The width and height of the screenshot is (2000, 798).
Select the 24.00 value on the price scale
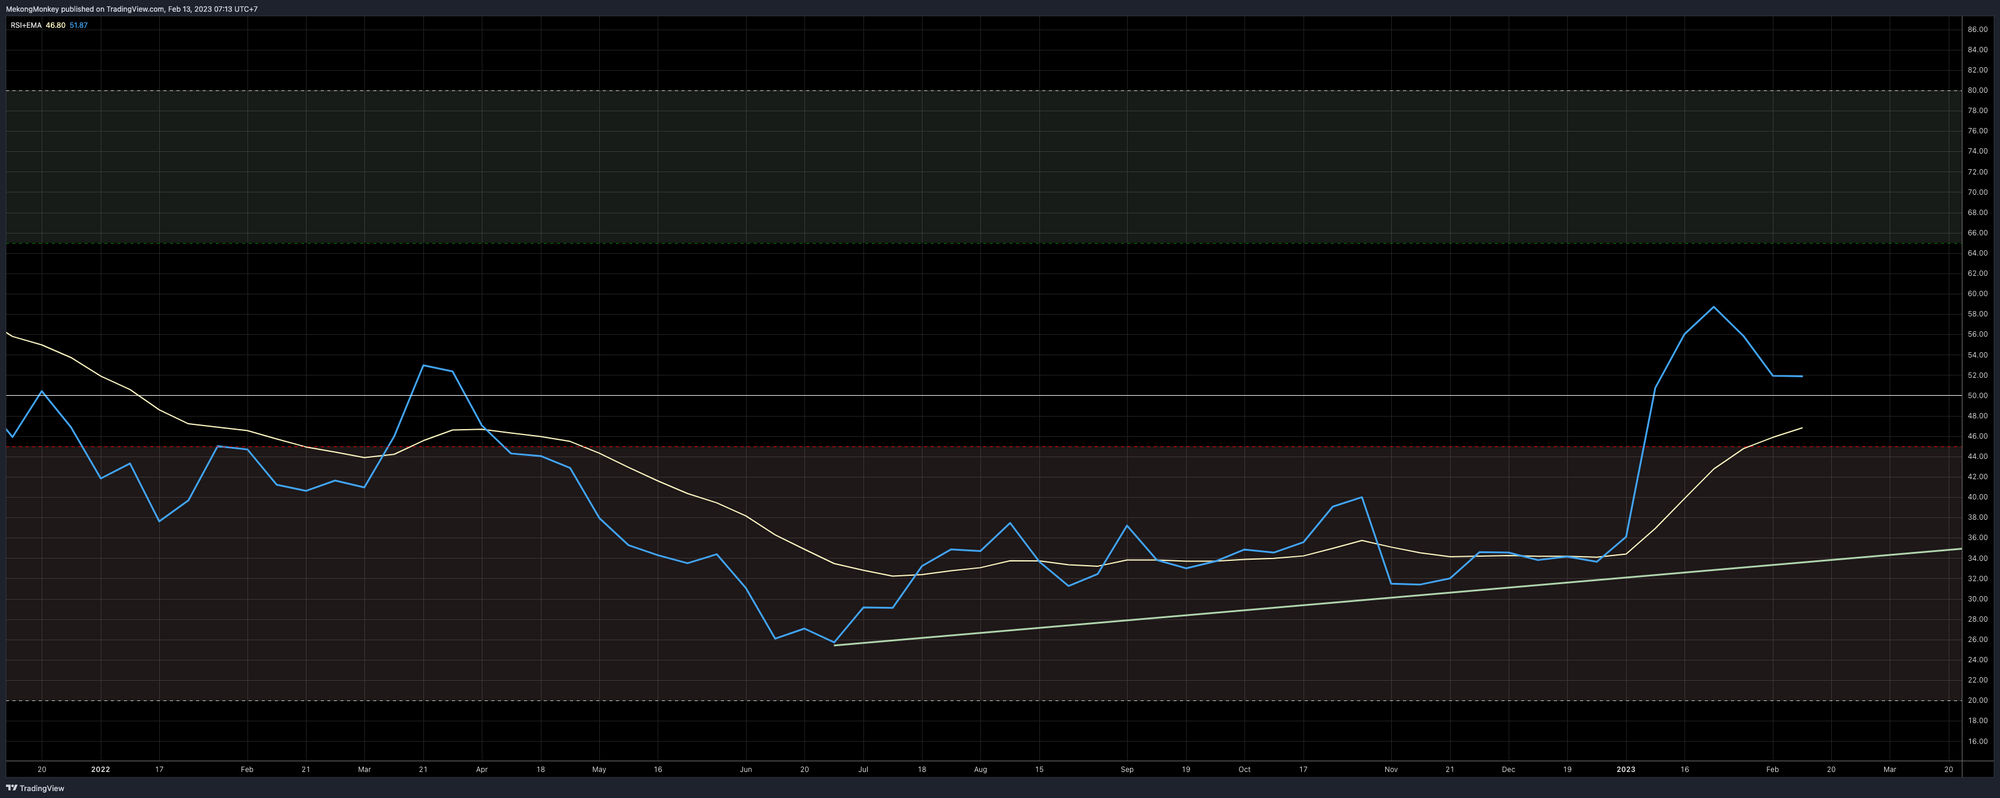[1977, 660]
